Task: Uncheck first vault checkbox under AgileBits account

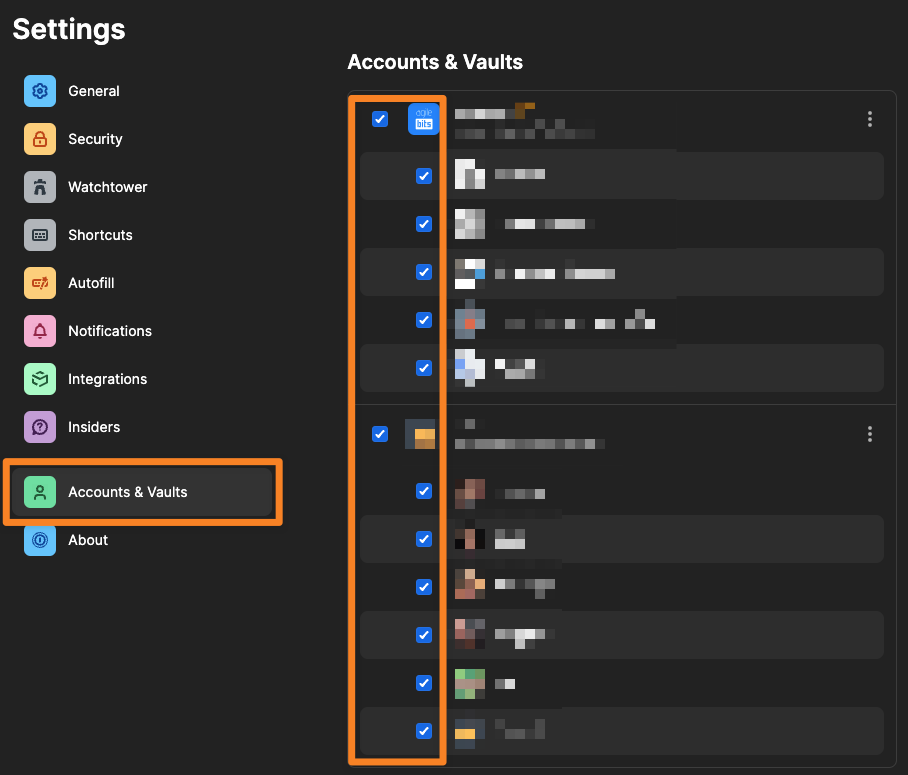Action: pos(424,176)
